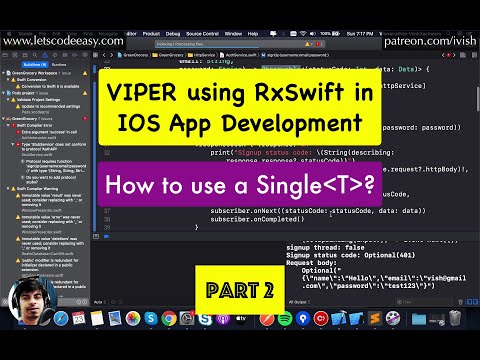The height and width of the screenshot is (360, 480).
Task: Open Safari from the Dock
Action: pos(61,318)
